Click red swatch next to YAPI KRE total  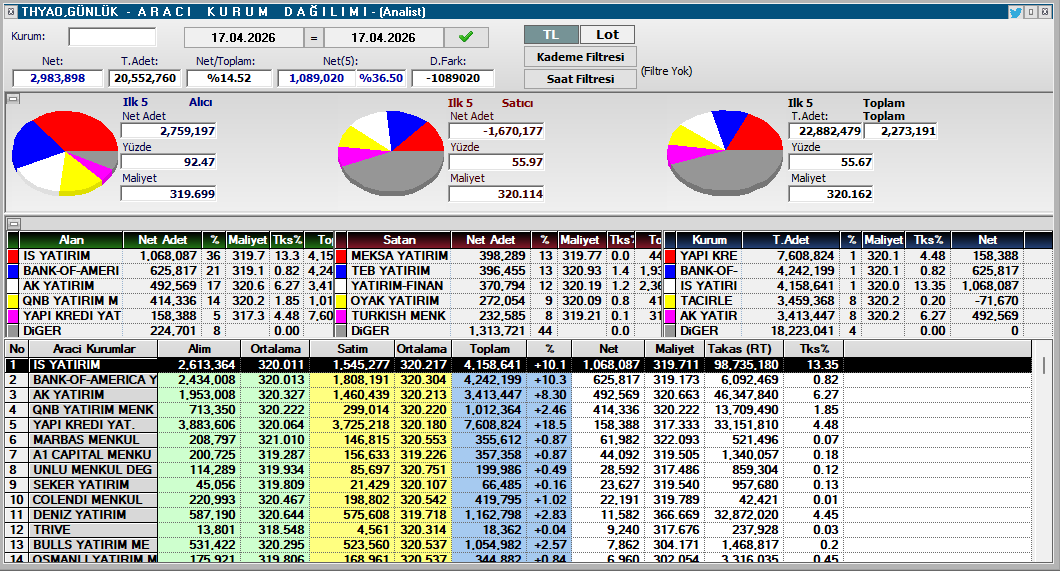click(x=670, y=256)
